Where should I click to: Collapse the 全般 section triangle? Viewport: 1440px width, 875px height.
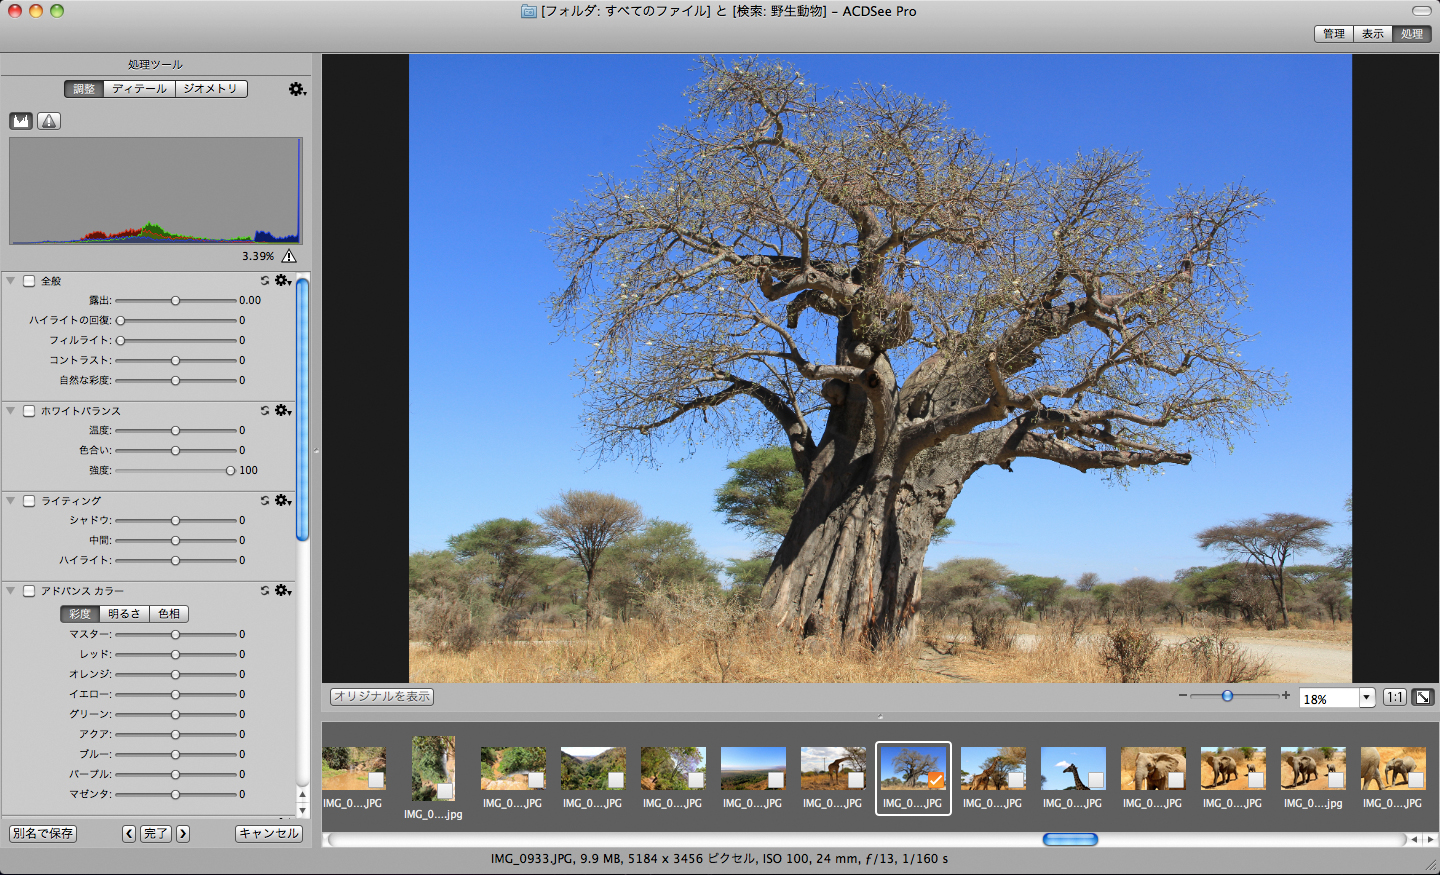tap(11, 281)
